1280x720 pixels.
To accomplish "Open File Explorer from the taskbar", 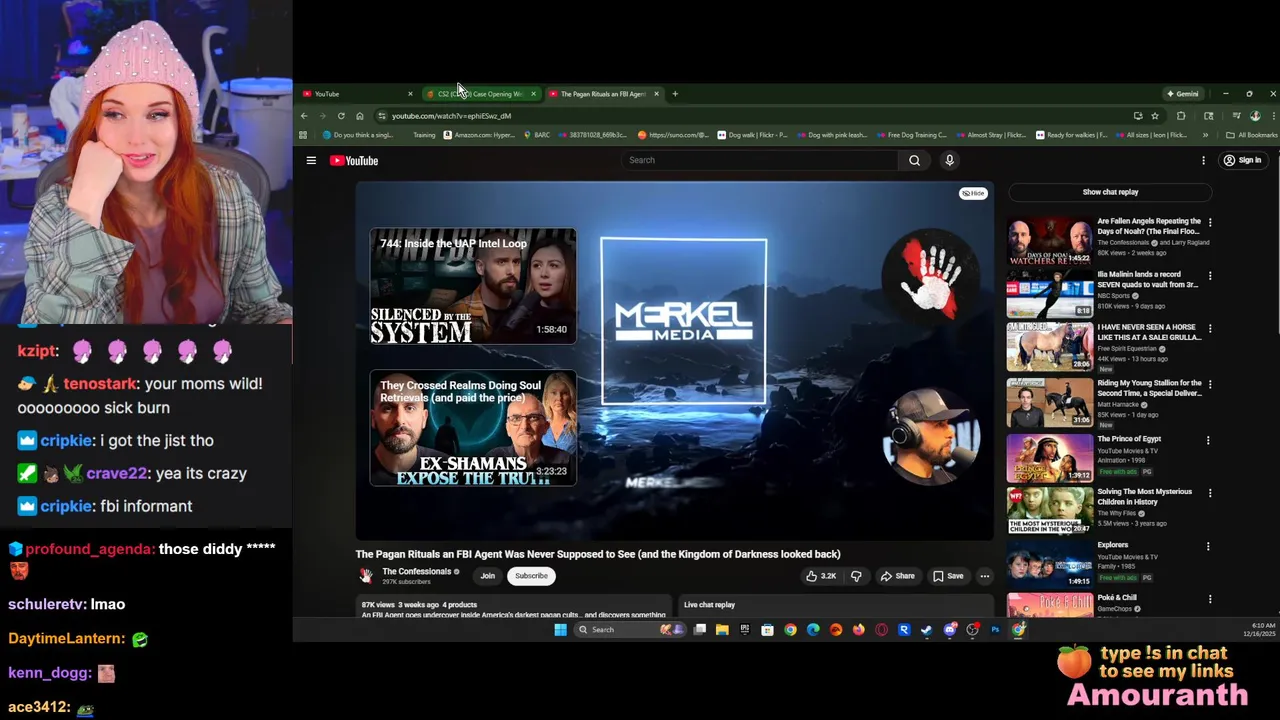I will pos(722,630).
